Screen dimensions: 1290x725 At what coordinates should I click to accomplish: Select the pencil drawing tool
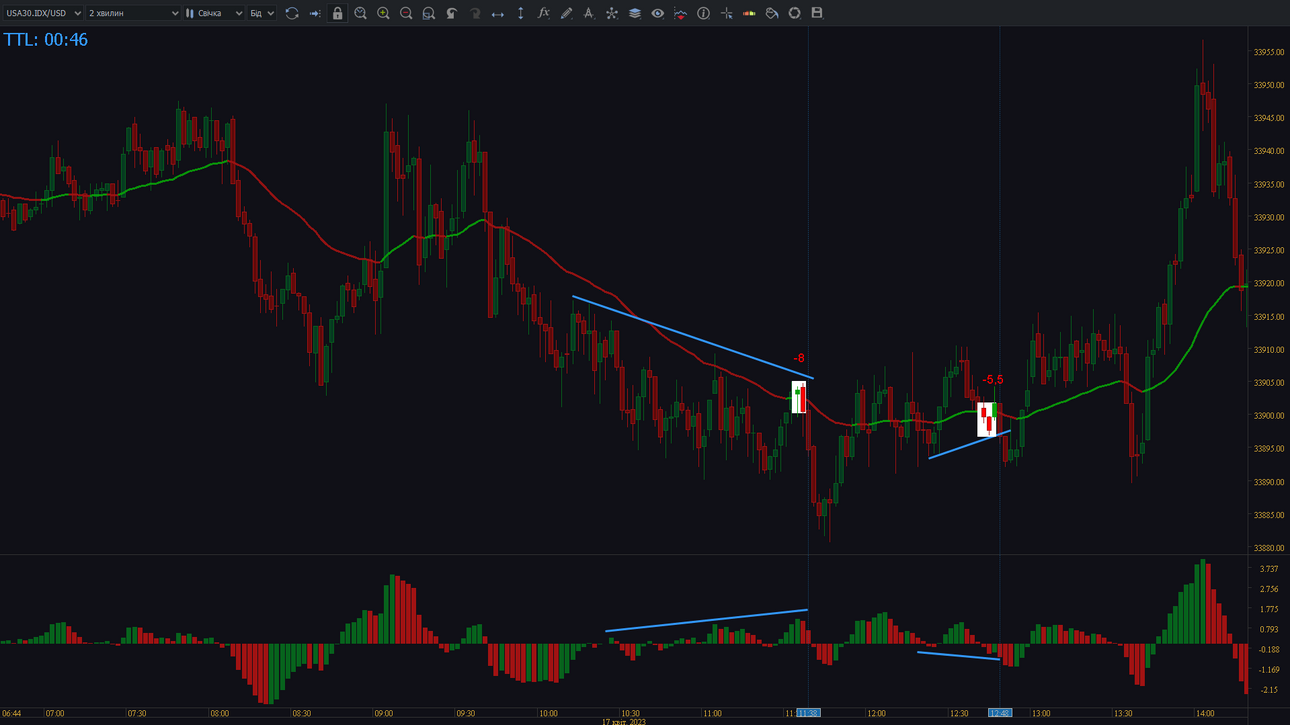click(x=566, y=13)
